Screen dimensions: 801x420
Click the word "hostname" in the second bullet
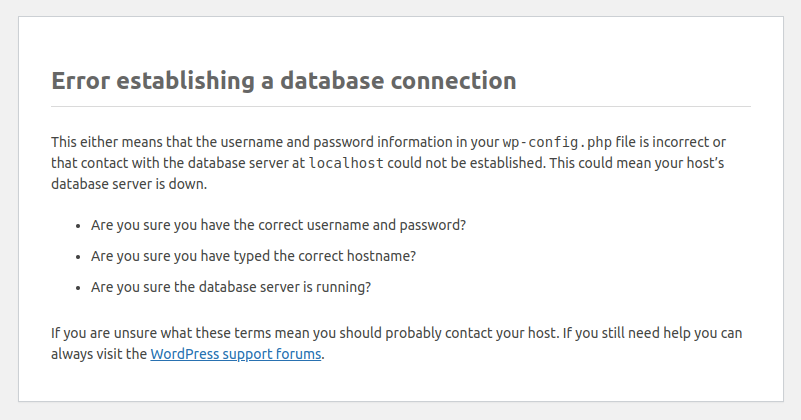coord(385,255)
